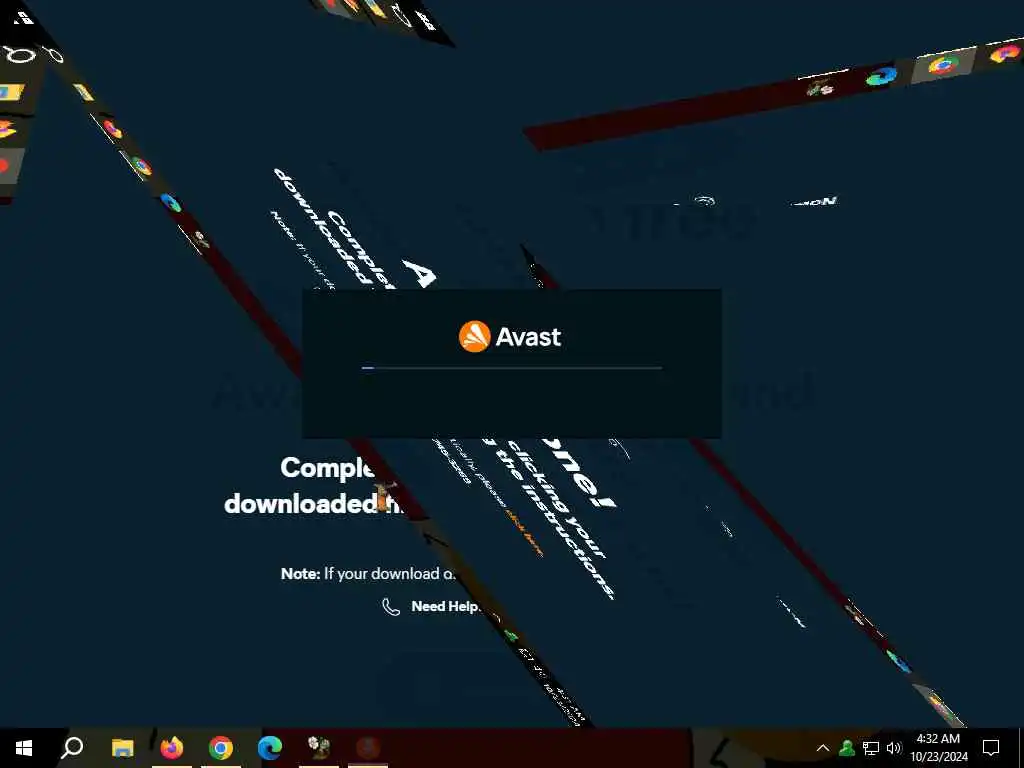Expand hidden system tray icons
Viewport: 1024px width, 768px height.
(x=823, y=748)
